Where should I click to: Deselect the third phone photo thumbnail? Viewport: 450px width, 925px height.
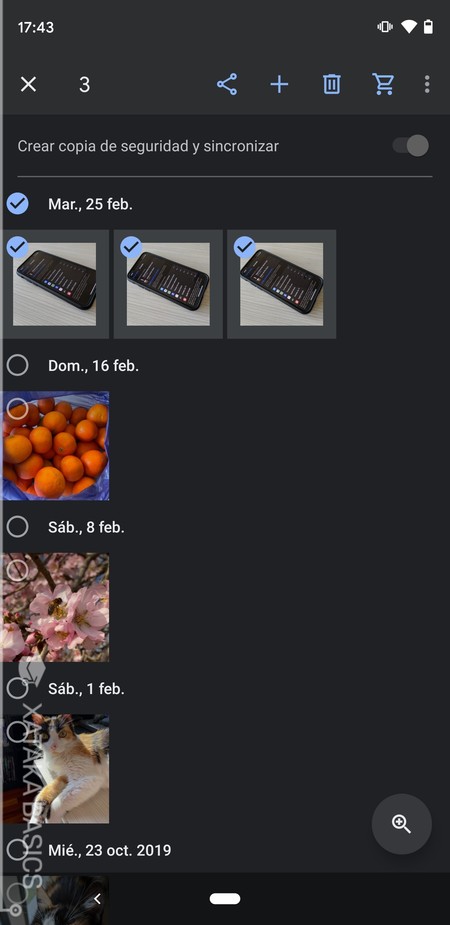click(281, 284)
